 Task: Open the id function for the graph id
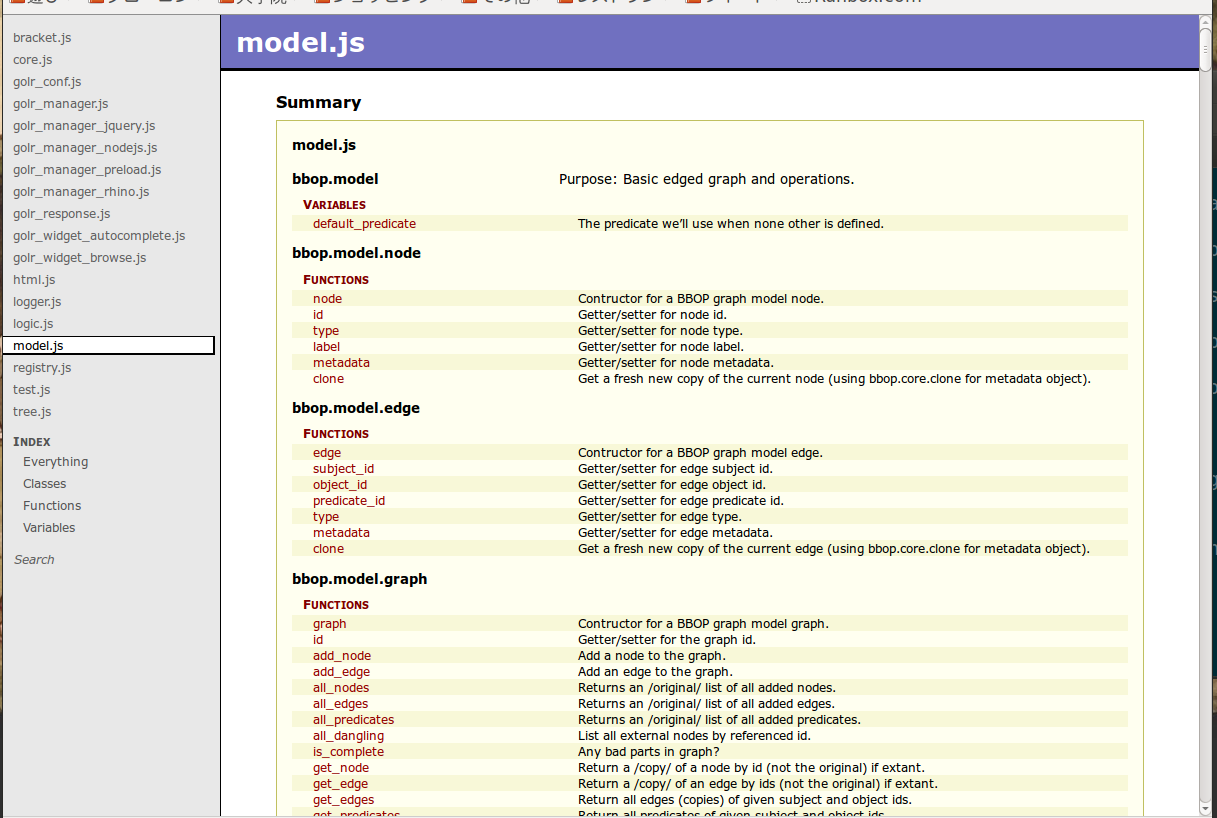(318, 640)
